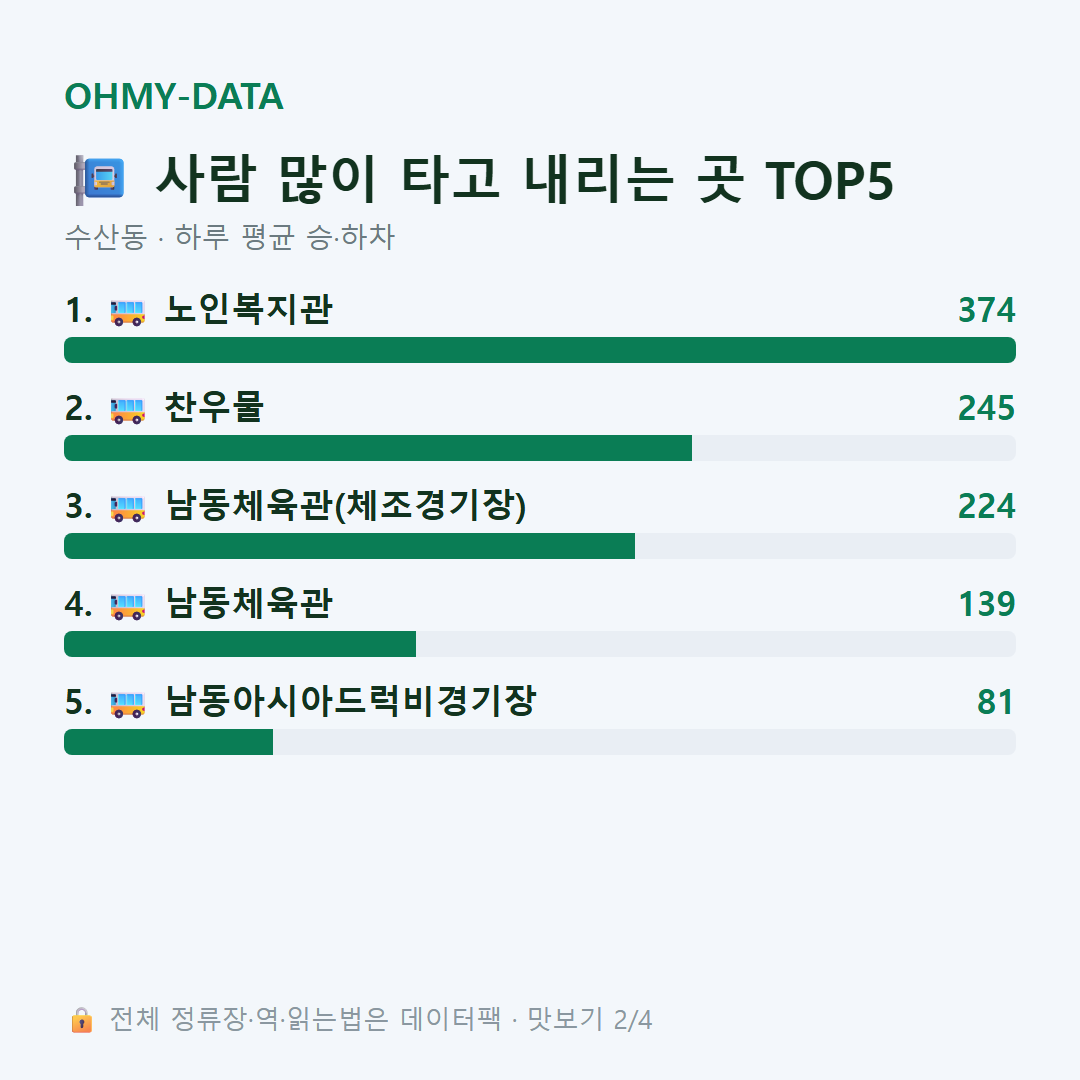Click the bus icon in rank 4 row

[x=127, y=606]
